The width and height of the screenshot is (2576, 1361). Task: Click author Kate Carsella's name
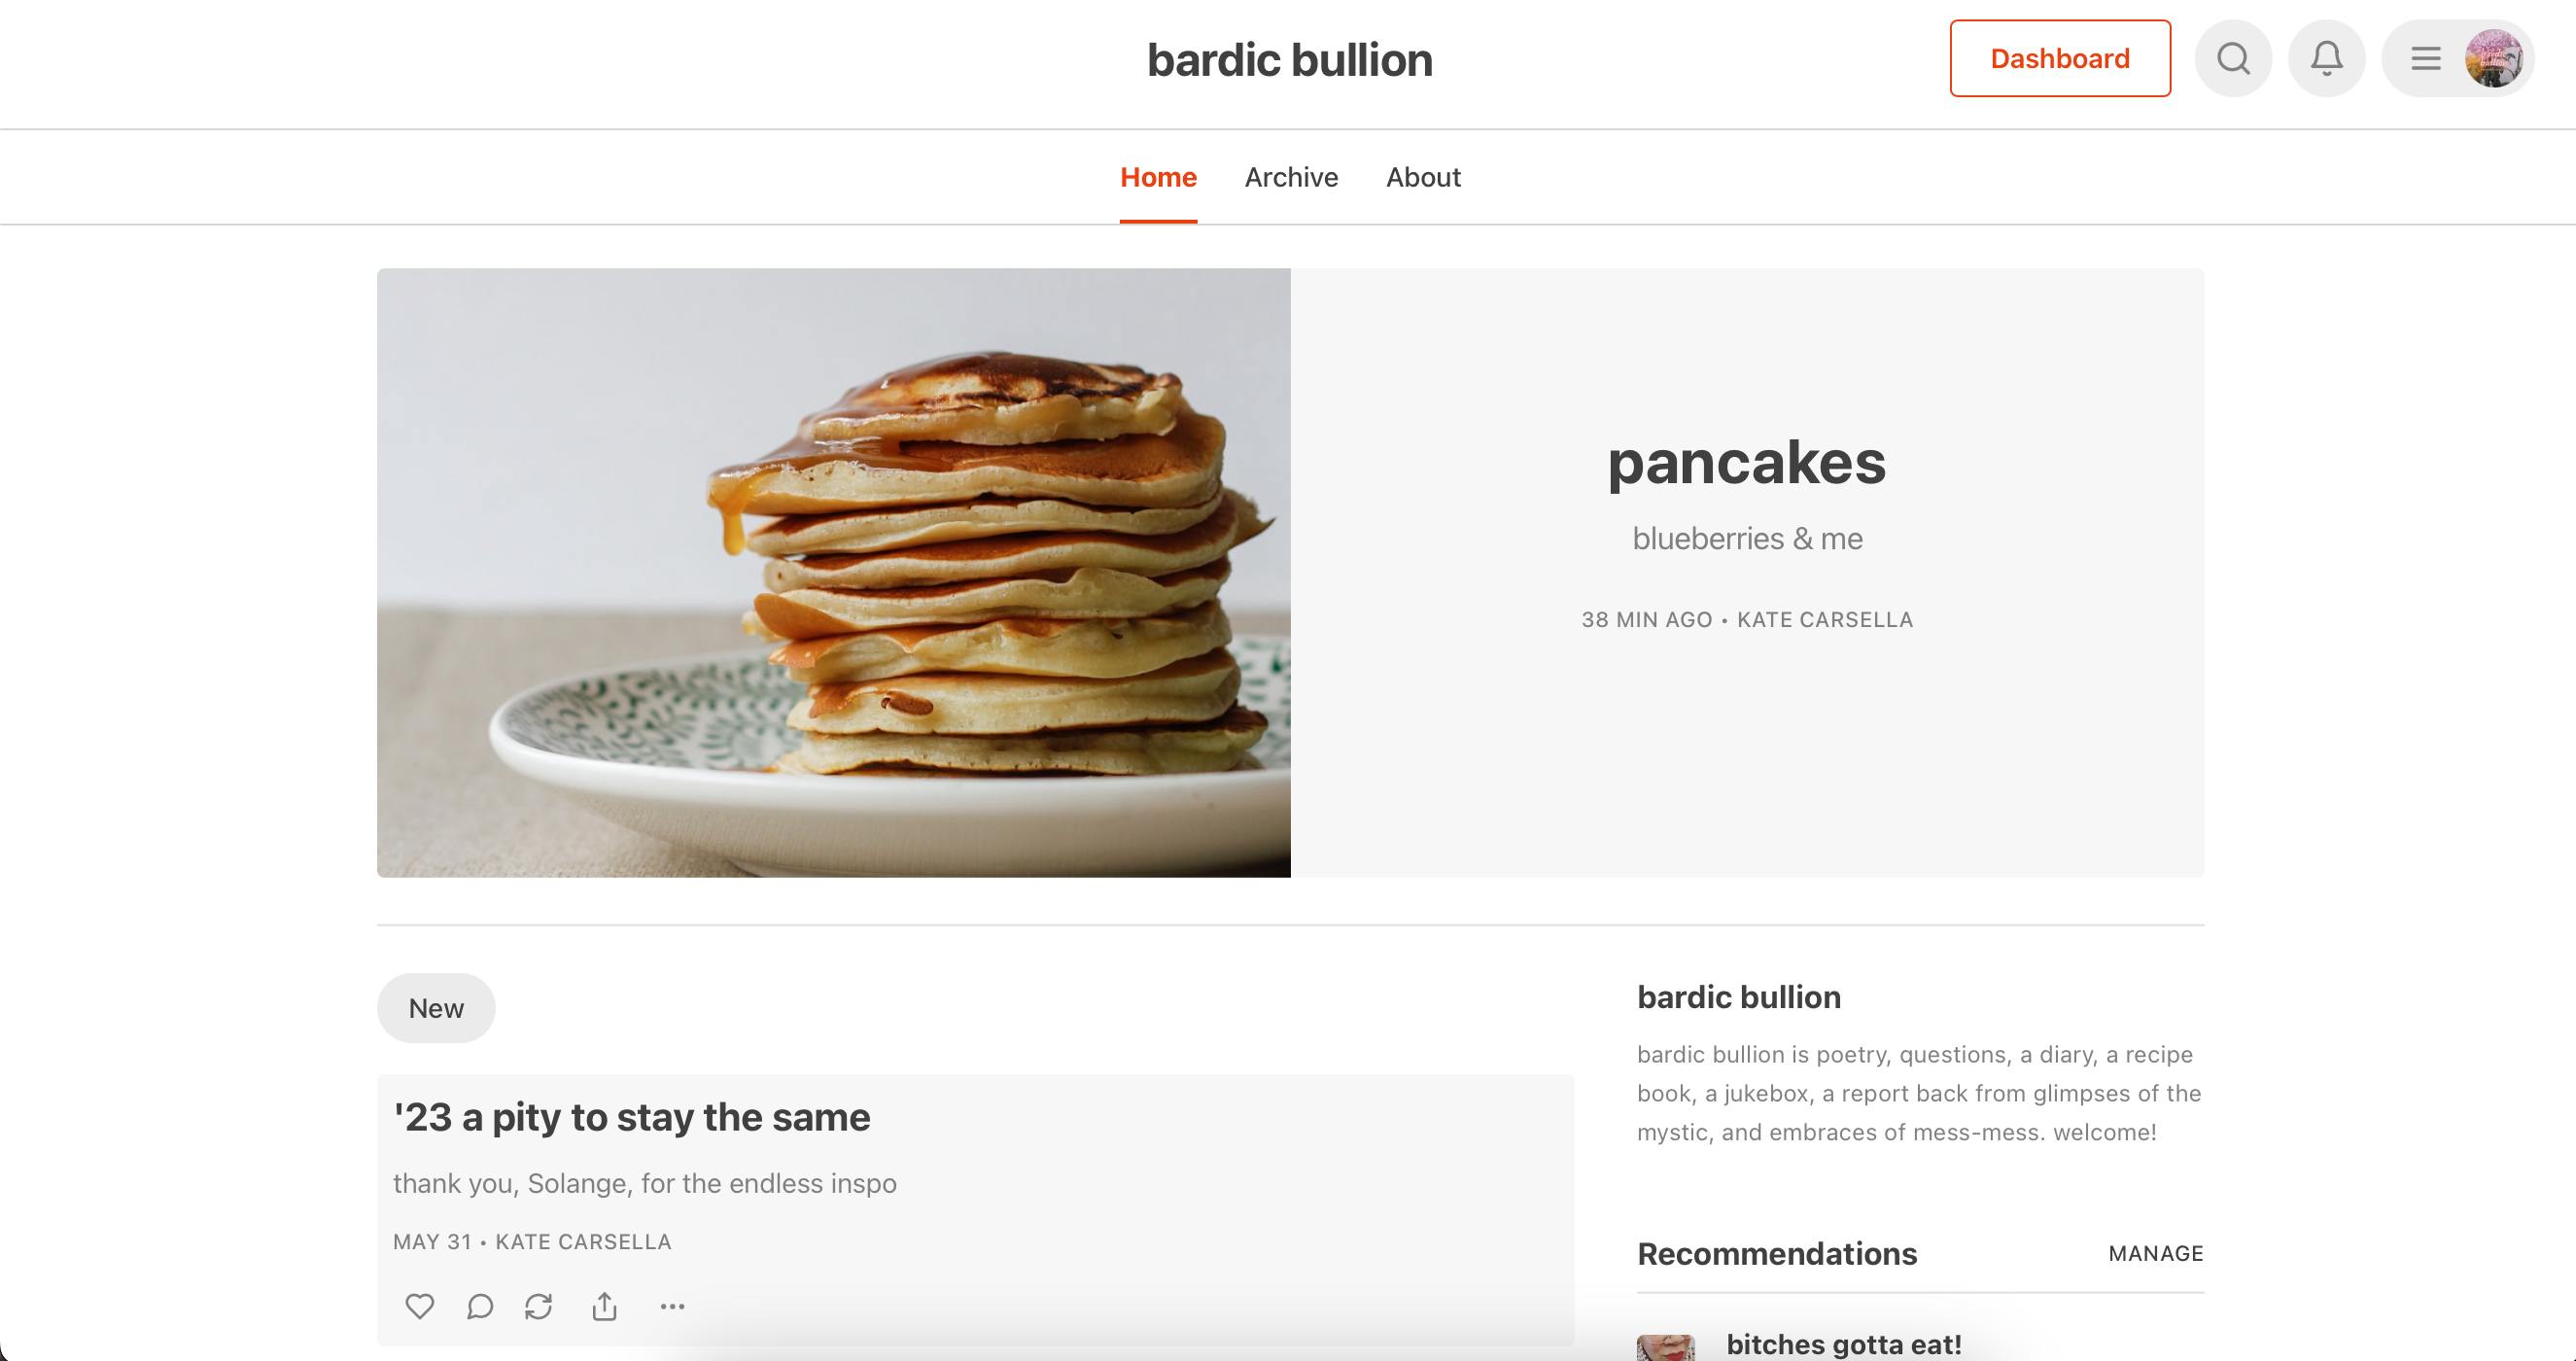pos(1824,619)
